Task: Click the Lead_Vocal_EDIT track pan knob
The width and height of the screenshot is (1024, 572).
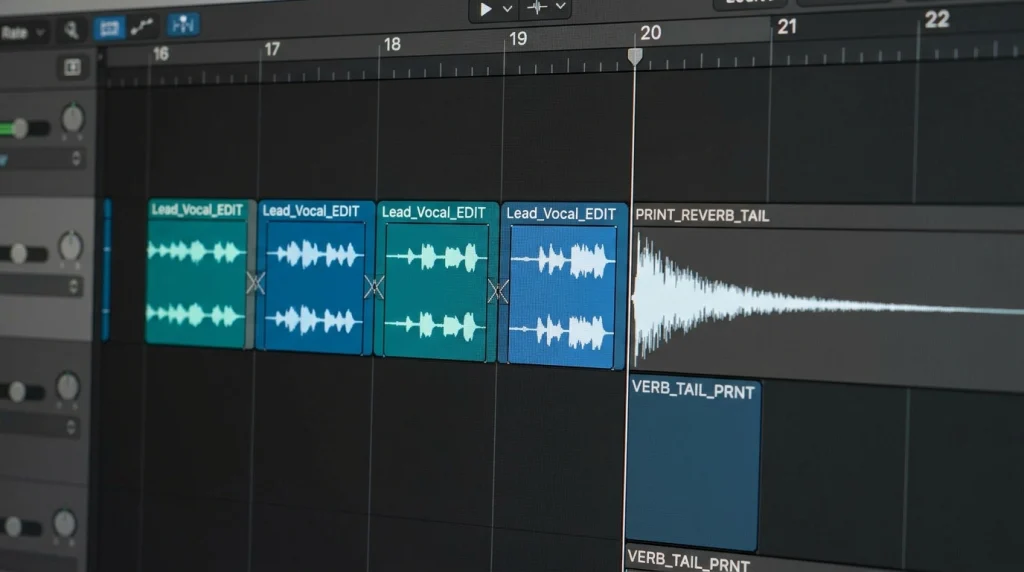Action: pos(70,246)
